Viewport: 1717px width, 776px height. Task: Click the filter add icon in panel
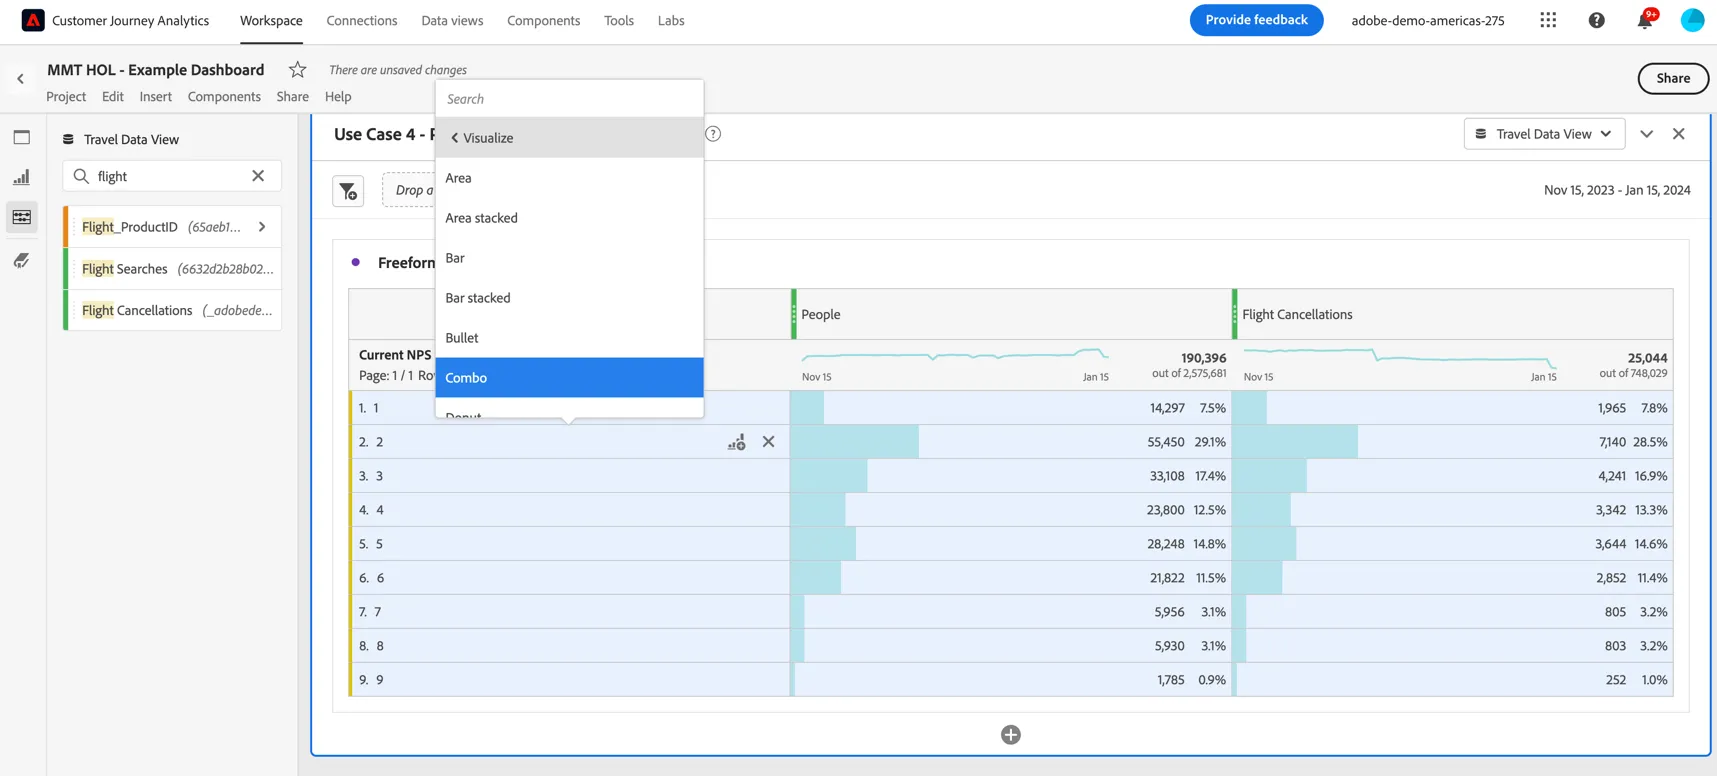[x=348, y=191]
